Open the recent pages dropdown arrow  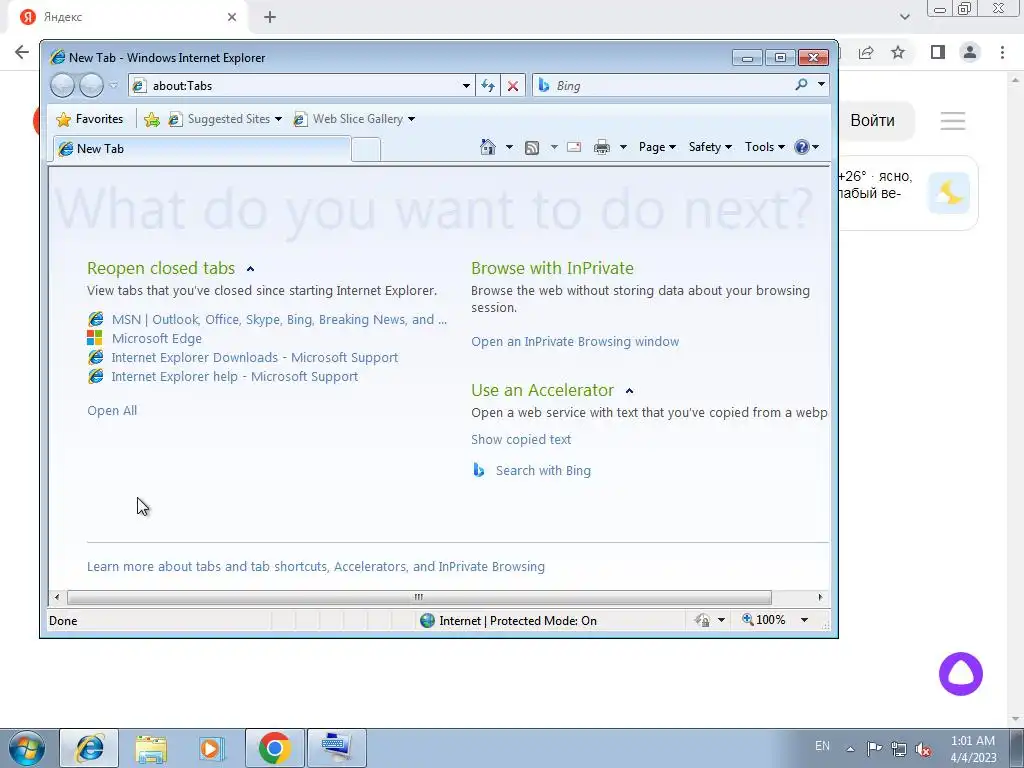pyautogui.click(x=114, y=86)
